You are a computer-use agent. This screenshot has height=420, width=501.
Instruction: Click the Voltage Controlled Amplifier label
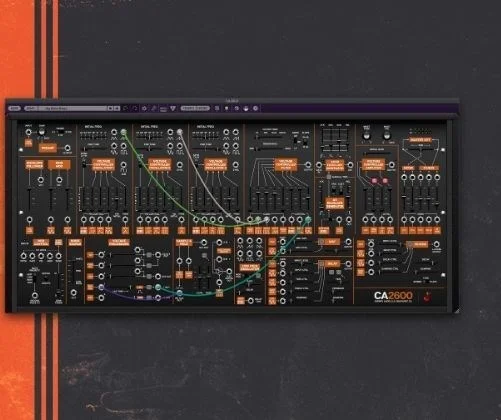[x=373, y=165]
